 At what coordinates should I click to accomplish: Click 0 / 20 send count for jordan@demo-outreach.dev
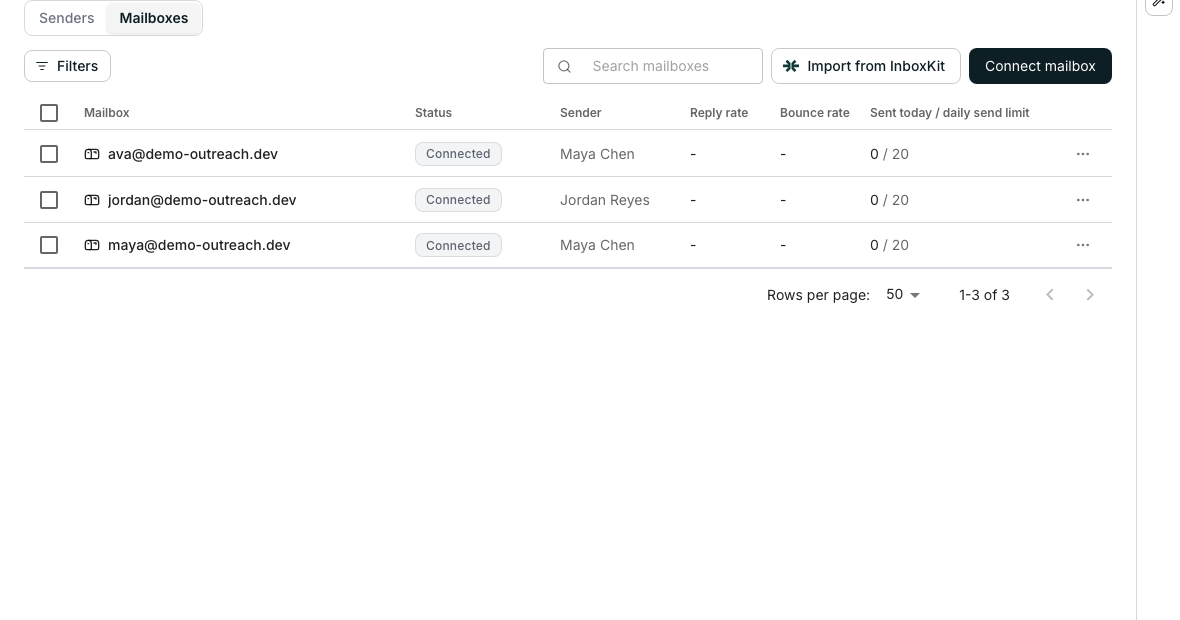(x=890, y=200)
